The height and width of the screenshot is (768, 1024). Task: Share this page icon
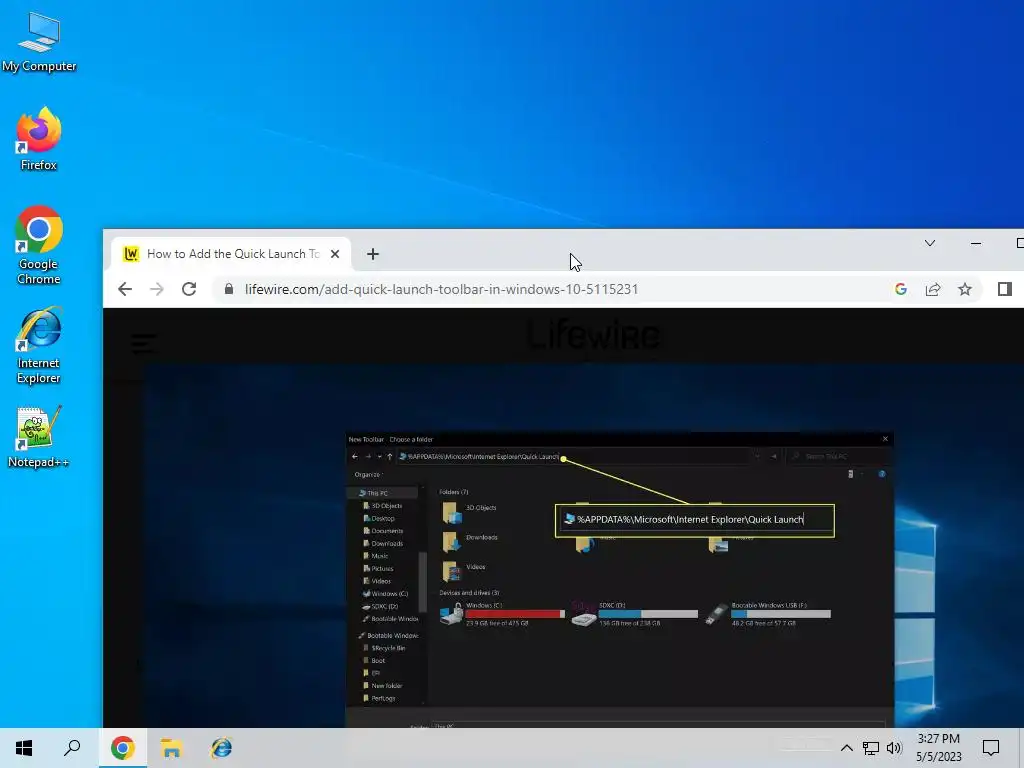[933, 289]
